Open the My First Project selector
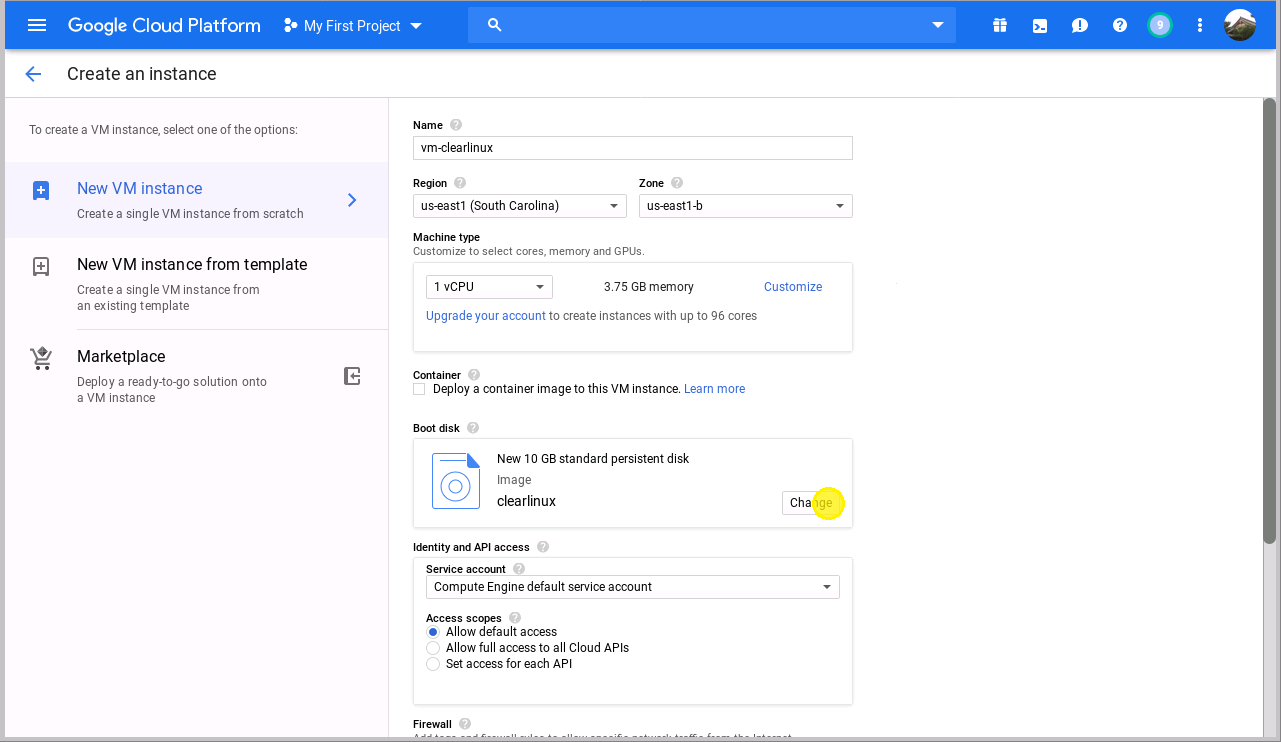Screen dimensions: 1281x742 pos(353,26)
